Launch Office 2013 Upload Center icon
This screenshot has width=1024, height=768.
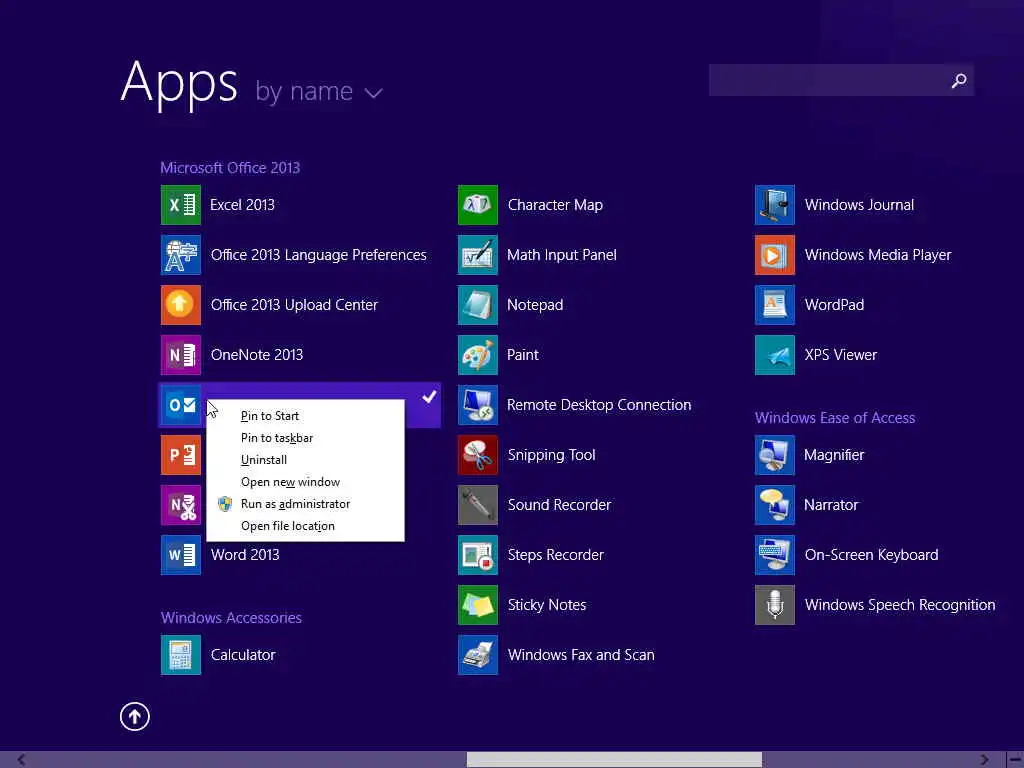coord(181,305)
